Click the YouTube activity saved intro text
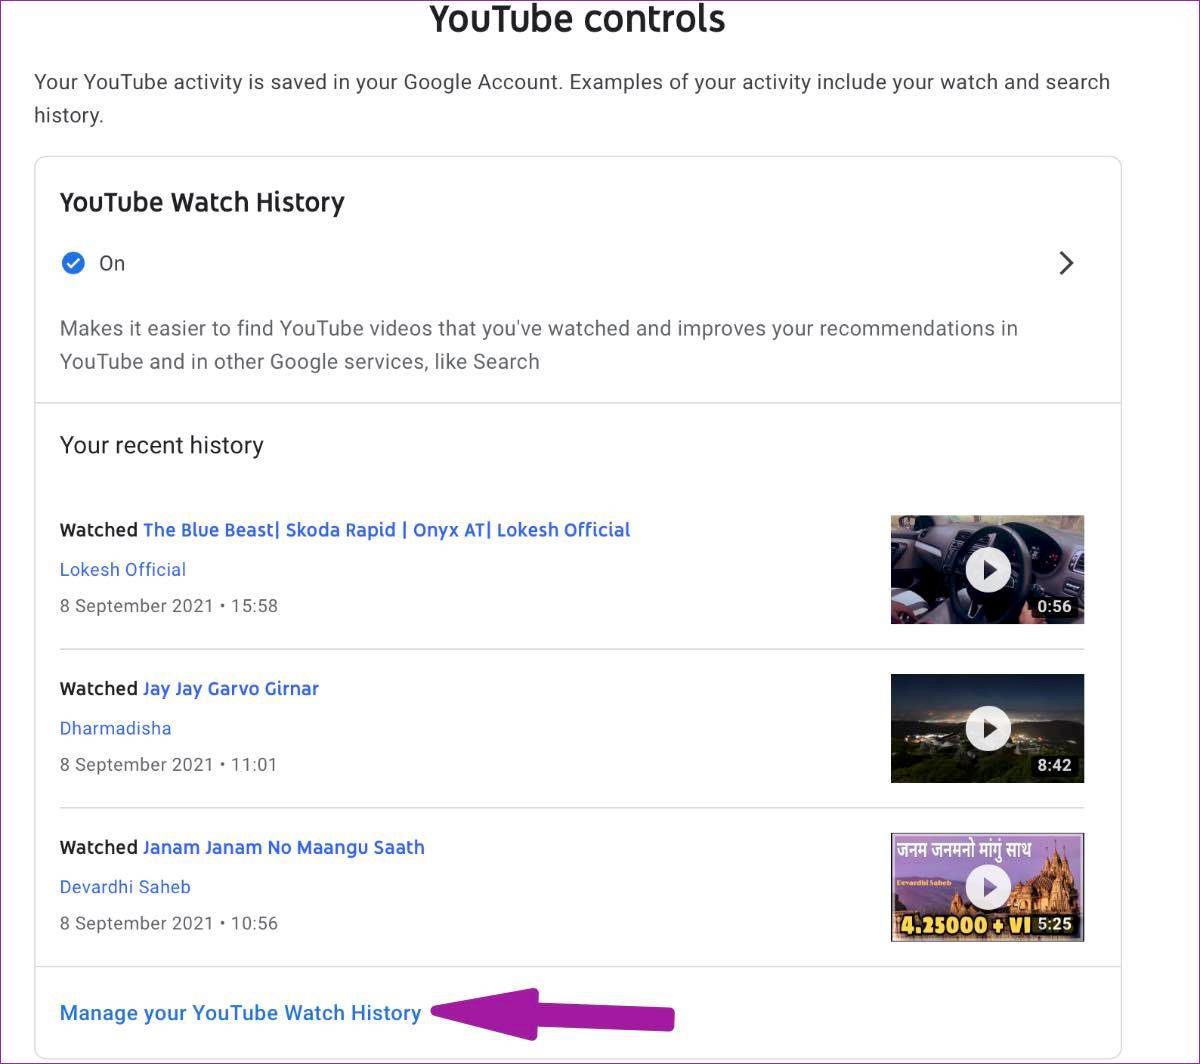Viewport: 1200px width, 1064px height. click(x=572, y=98)
